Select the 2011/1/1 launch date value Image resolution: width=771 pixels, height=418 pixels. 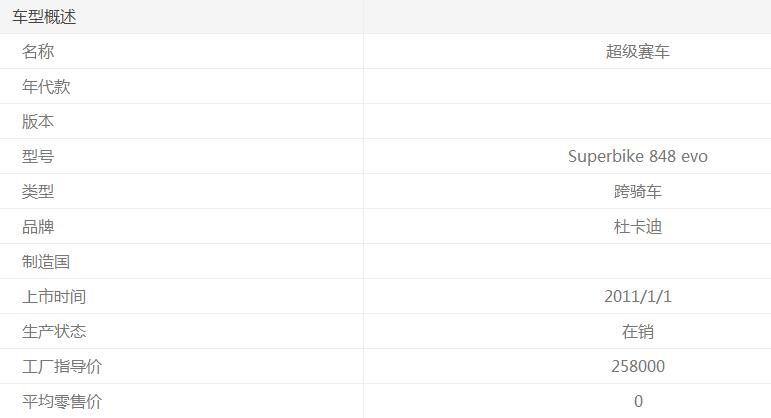click(637, 297)
